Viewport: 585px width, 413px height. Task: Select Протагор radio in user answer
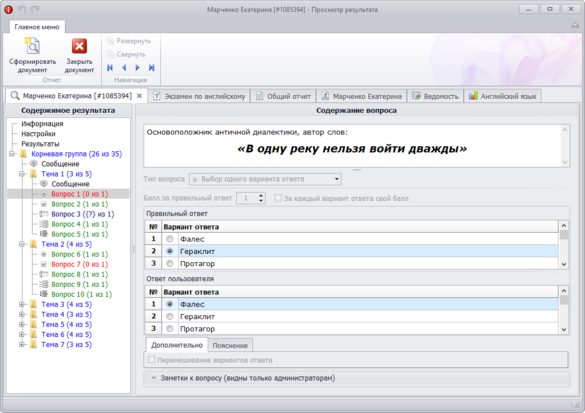(170, 329)
